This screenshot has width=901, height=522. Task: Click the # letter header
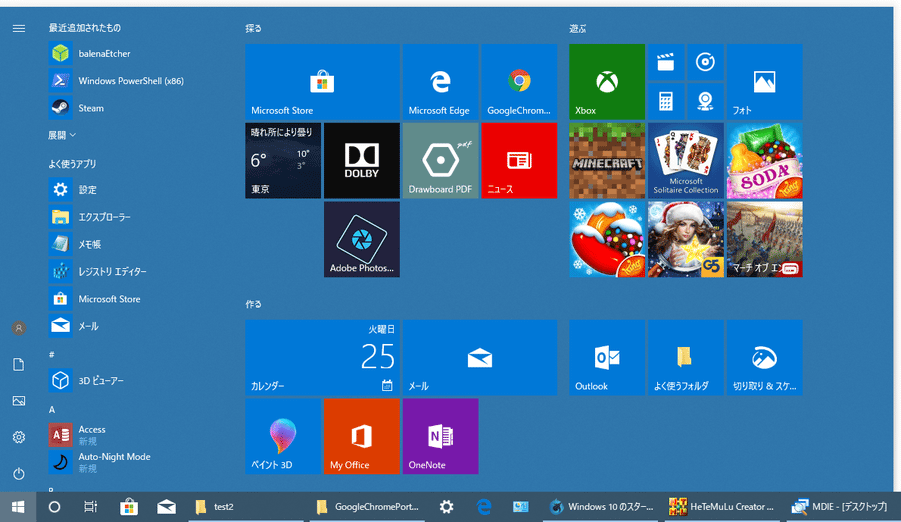coord(52,355)
